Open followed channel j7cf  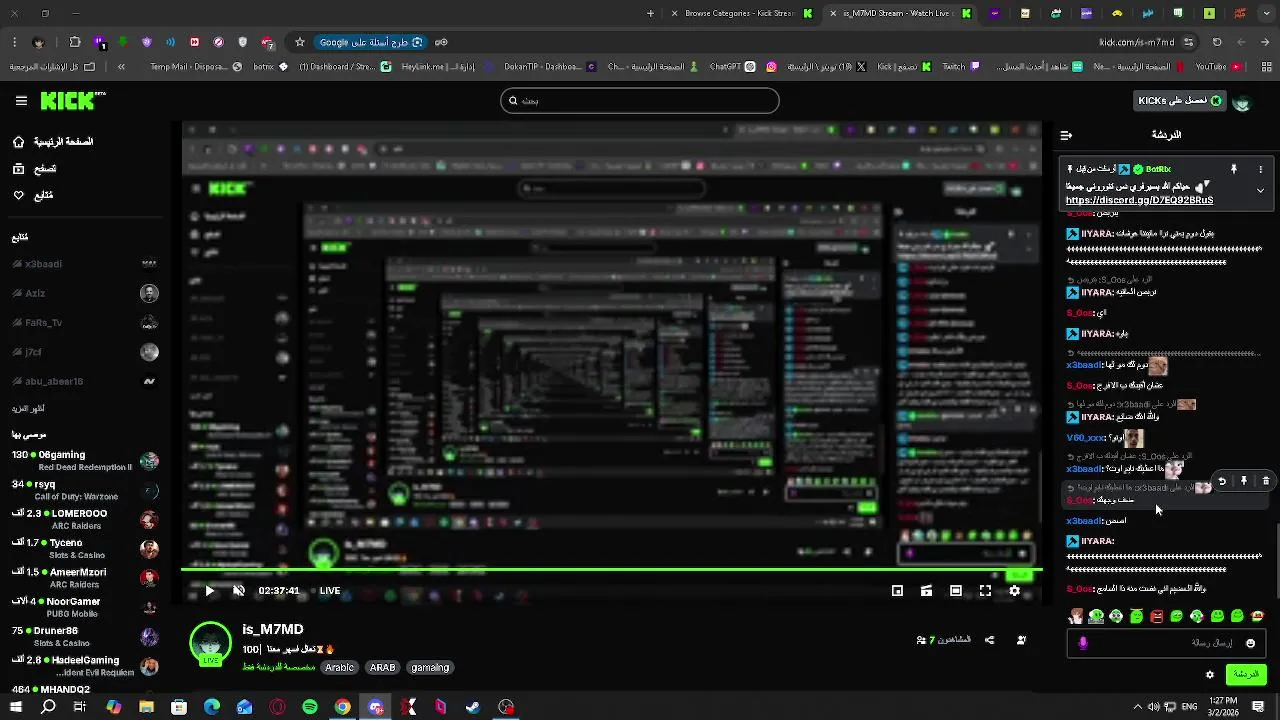click(85, 352)
